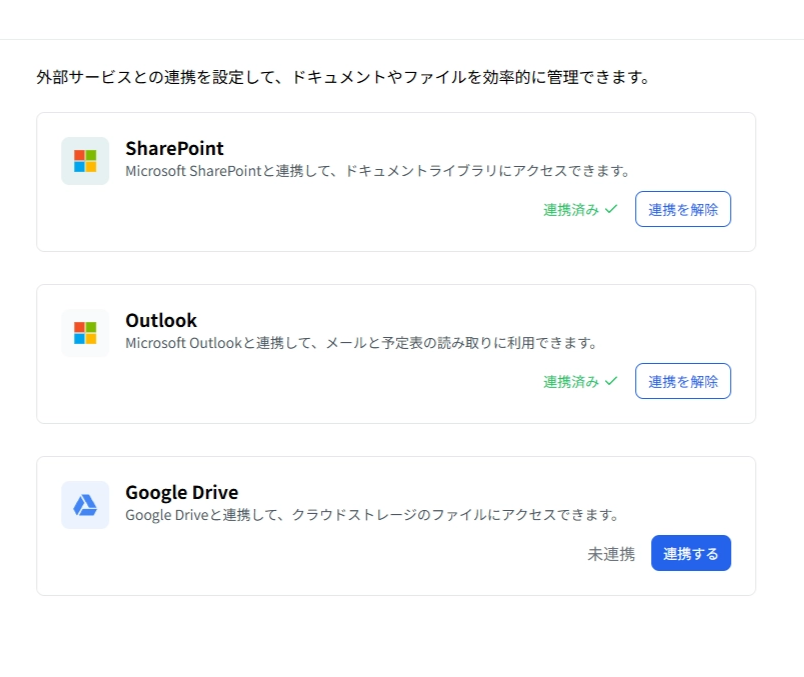
Task: Click the checkmark next to Outlook's 連携済み
Action: tap(611, 381)
